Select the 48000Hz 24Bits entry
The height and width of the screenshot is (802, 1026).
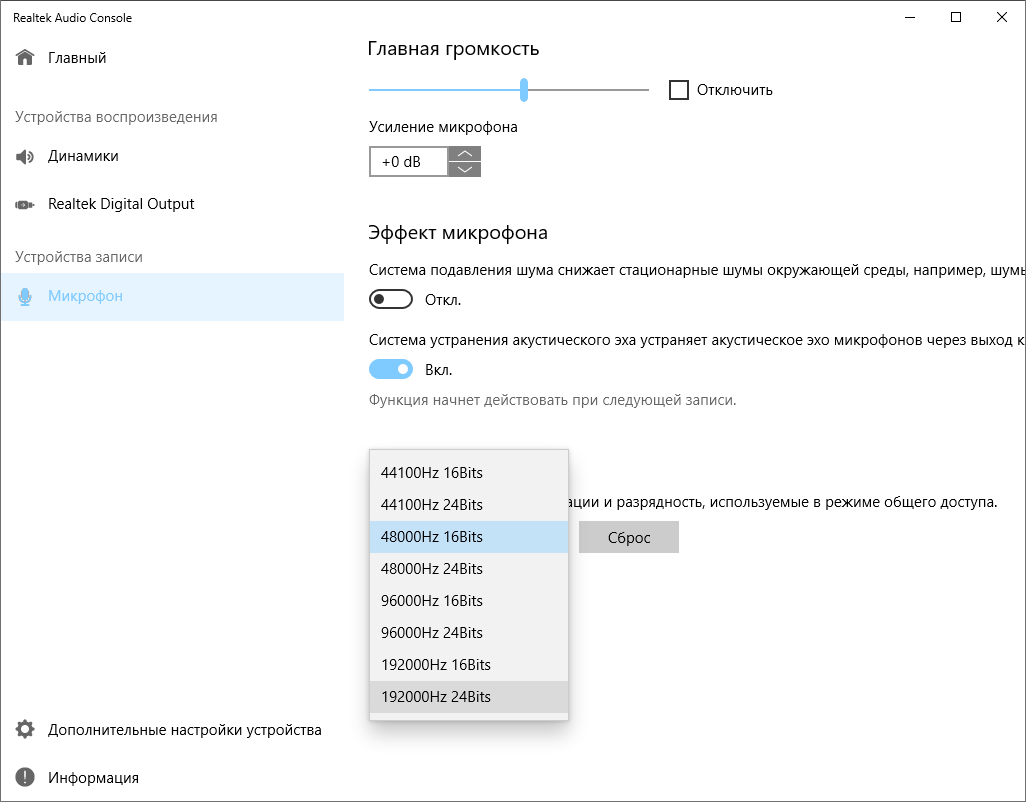click(432, 569)
